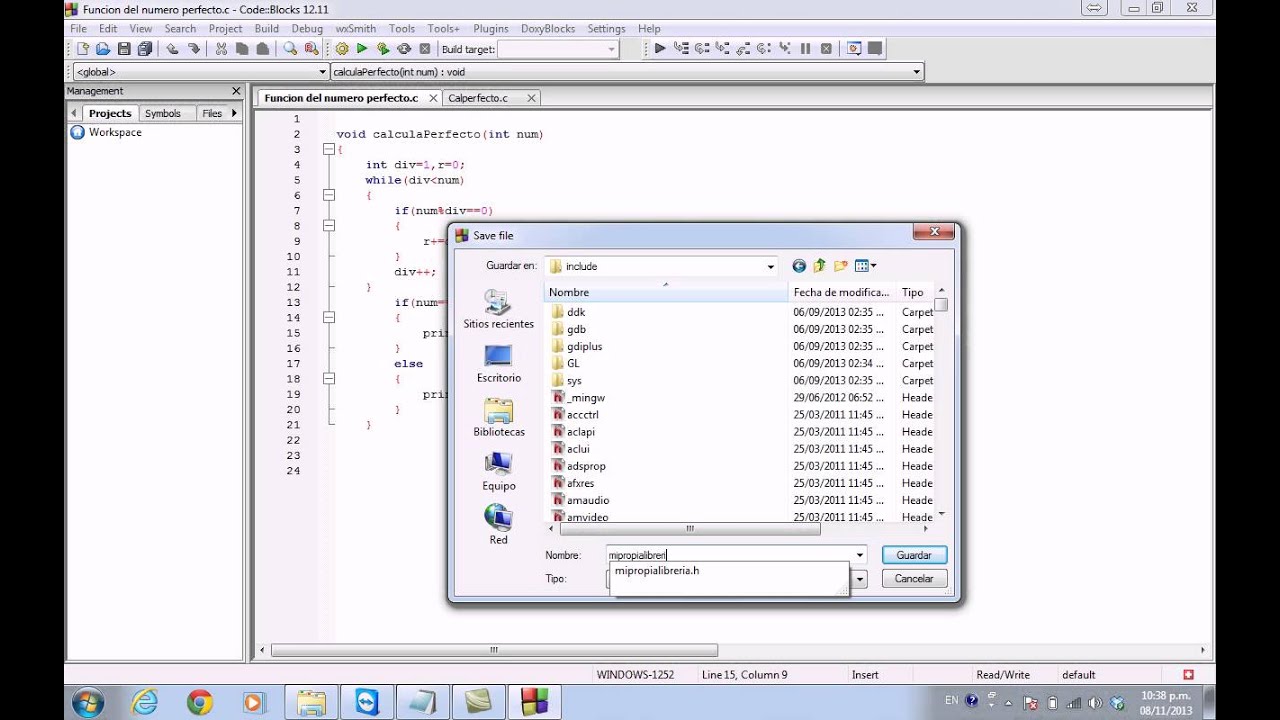1280x720 pixels.
Task: Open Sitios recientes in the Save dialog
Action: tap(498, 310)
